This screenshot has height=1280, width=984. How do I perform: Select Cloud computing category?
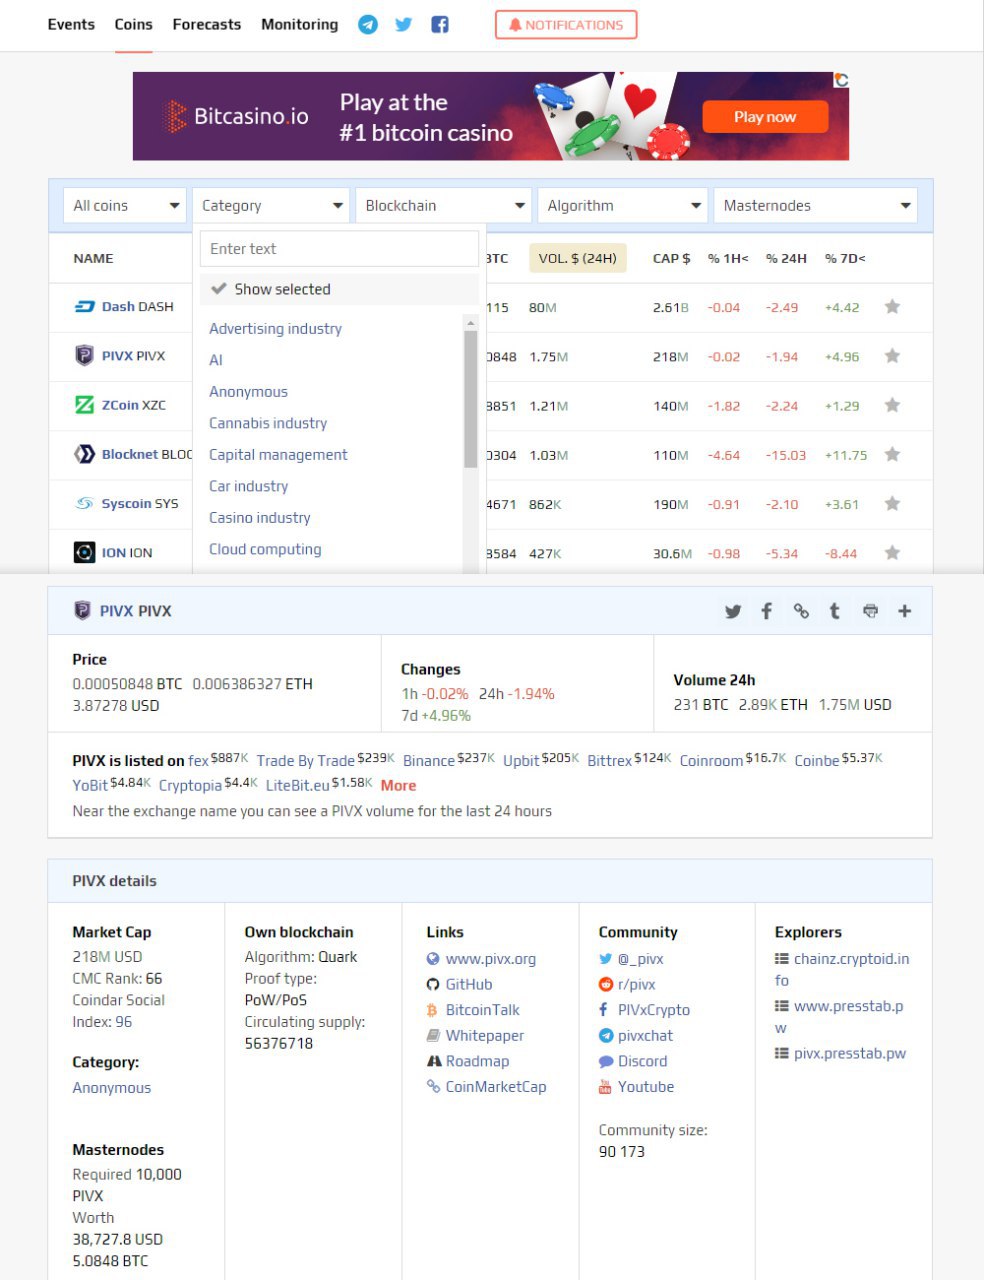point(265,549)
